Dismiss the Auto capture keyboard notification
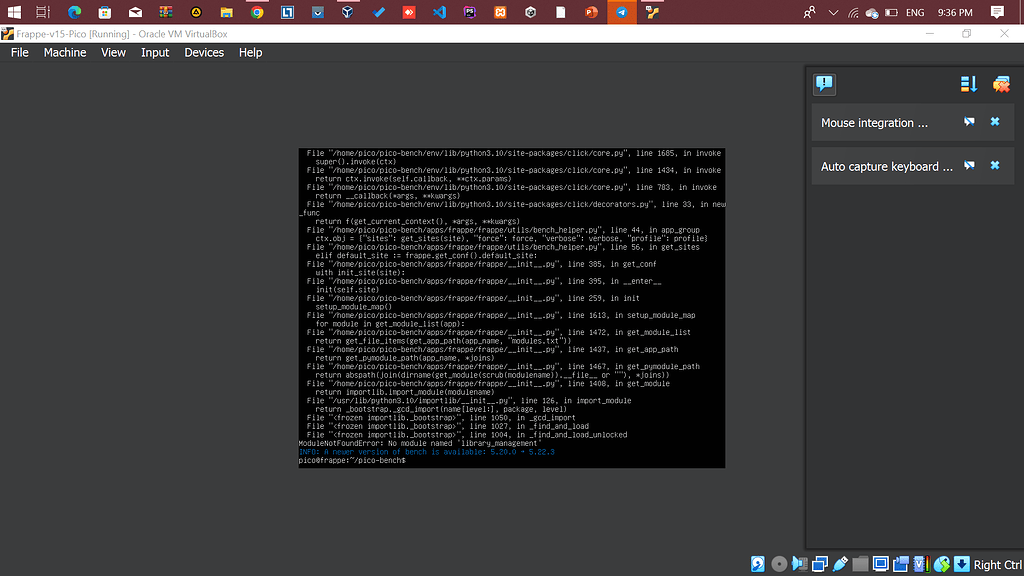This screenshot has height=576, width=1024. tap(994, 165)
